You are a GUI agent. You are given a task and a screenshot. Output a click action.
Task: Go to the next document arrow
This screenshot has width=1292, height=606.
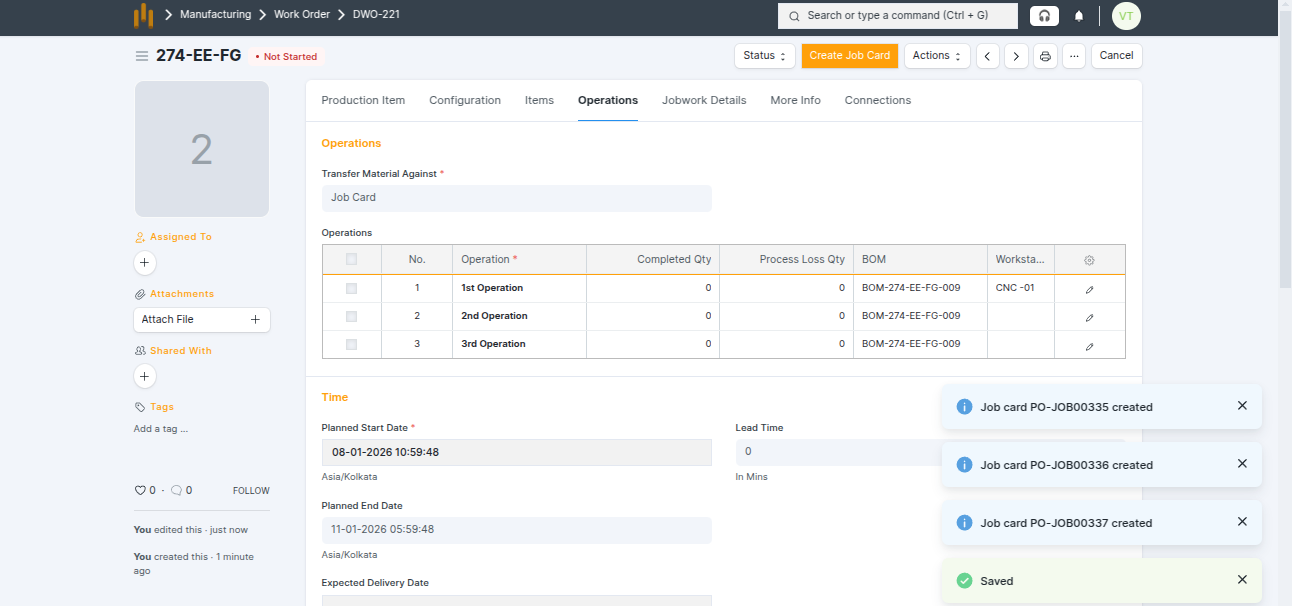[x=1016, y=56]
